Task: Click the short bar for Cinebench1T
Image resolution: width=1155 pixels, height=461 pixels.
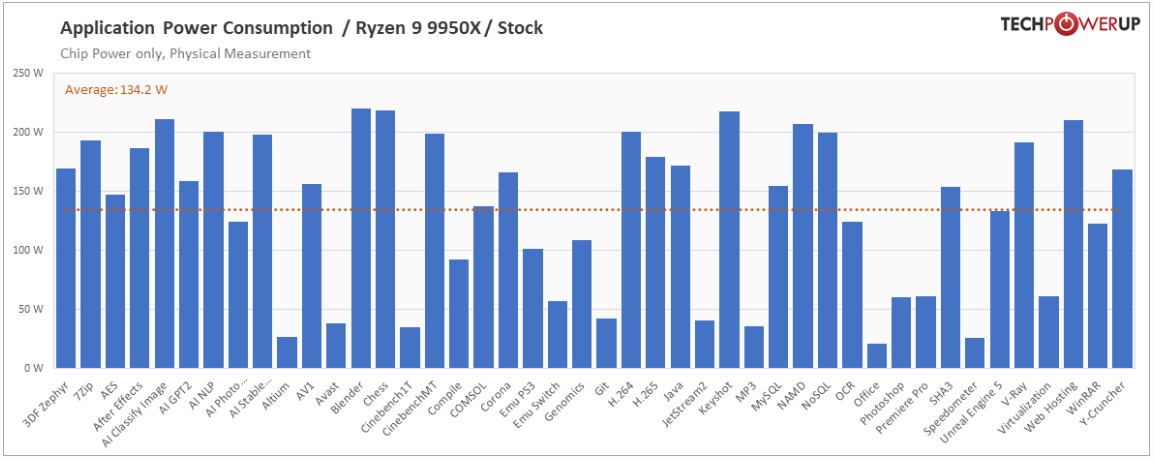Action: click(410, 348)
